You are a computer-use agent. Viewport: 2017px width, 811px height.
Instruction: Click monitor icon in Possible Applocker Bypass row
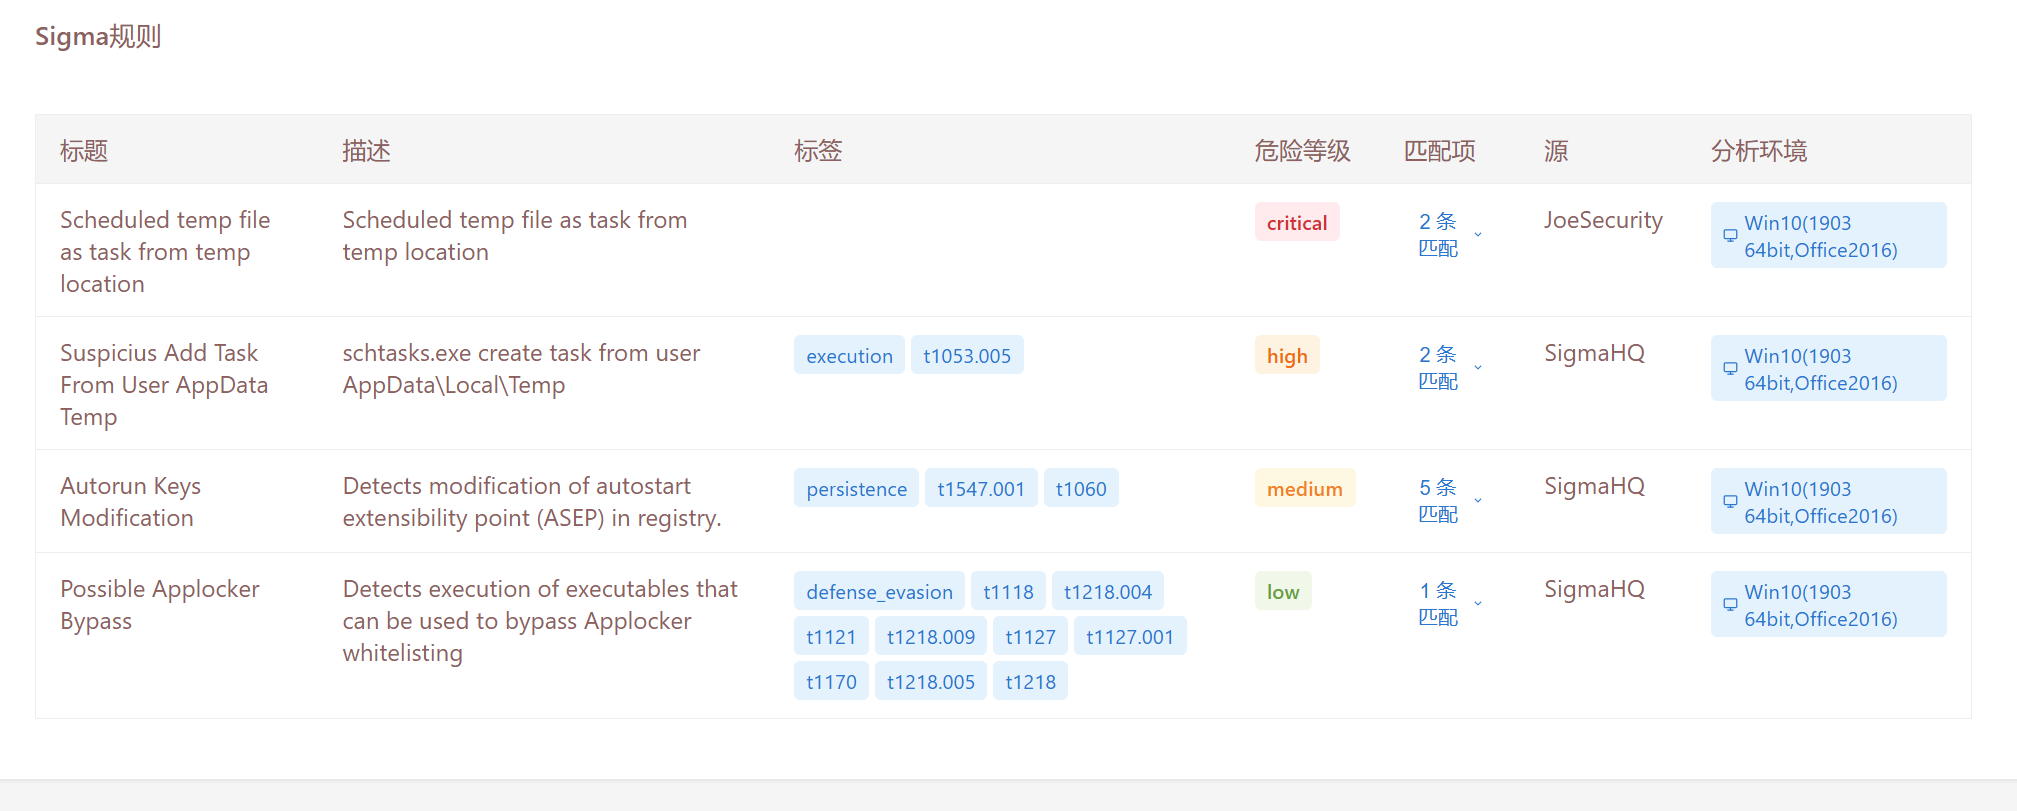pos(1729,605)
